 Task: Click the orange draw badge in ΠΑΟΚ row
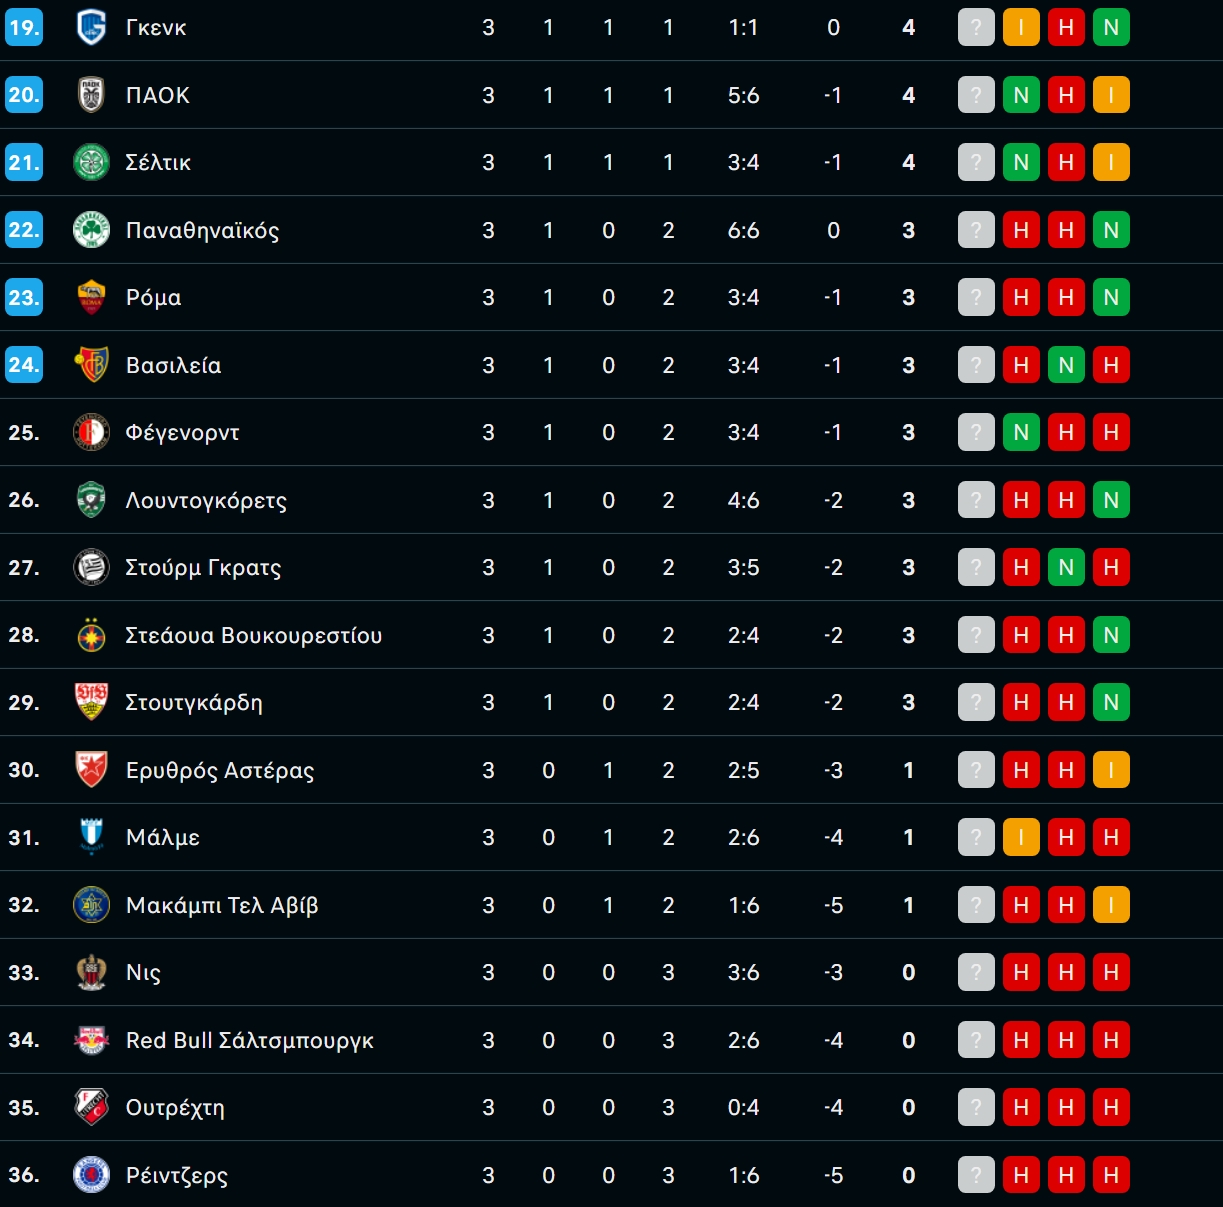[1111, 95]
